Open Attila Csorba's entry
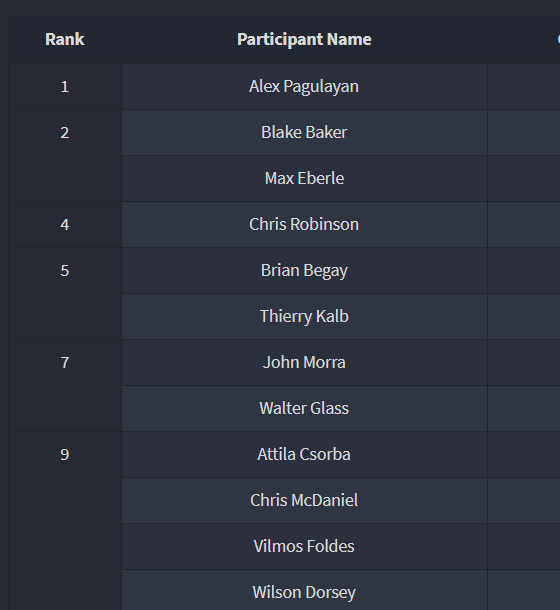 tap(304, 454)
